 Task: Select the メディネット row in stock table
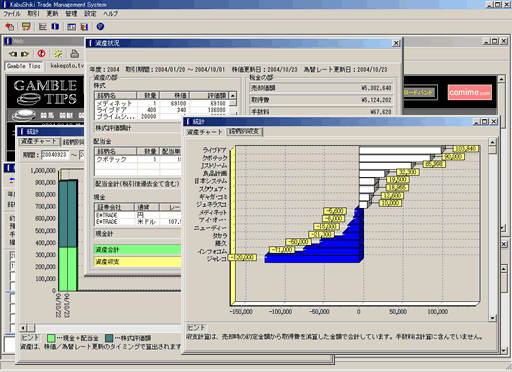pos(161,104)
